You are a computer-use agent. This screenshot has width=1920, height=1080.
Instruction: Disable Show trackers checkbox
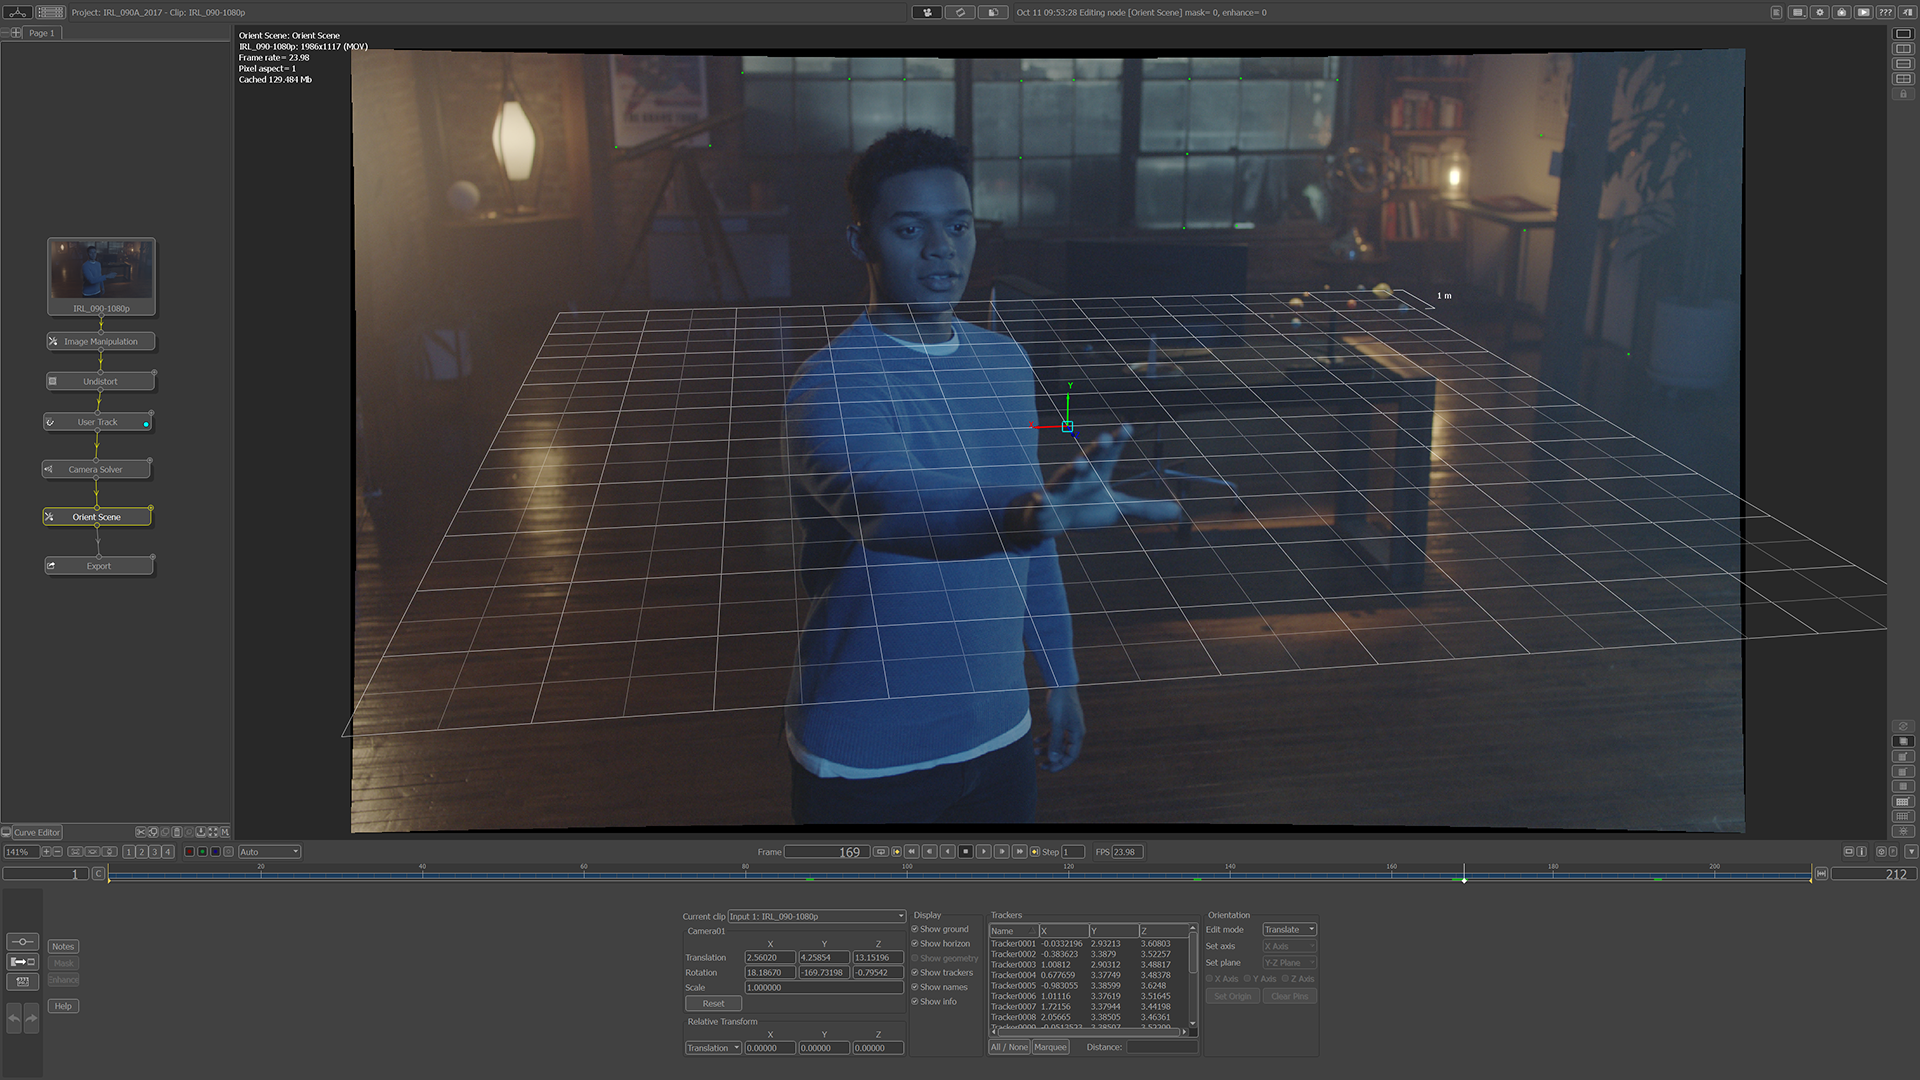pyautogui.click(x=914, y=973)
